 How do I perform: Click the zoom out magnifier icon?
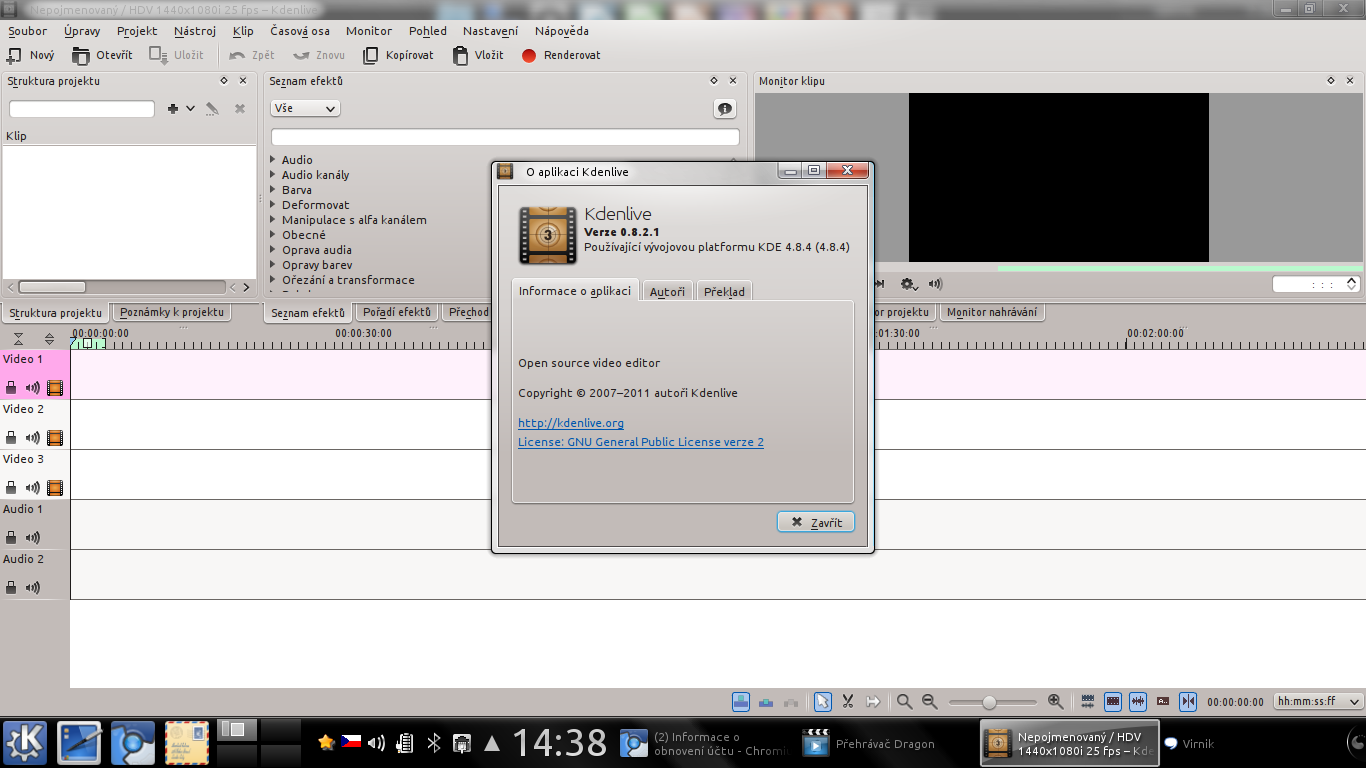pos(929,702)
